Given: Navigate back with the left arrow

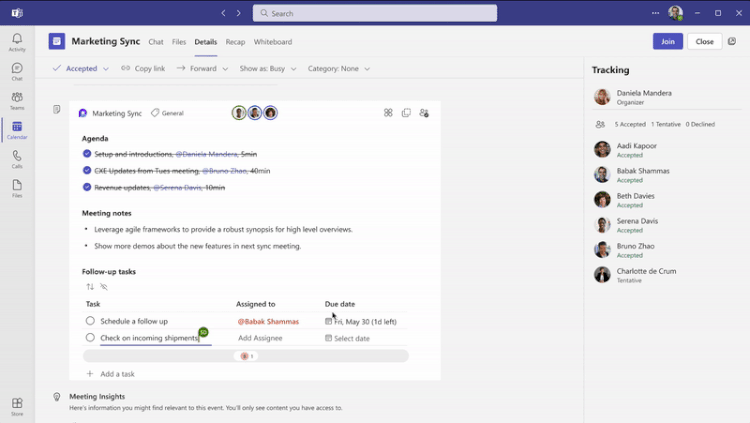Looking at the screenshot, I should (223, 13).
